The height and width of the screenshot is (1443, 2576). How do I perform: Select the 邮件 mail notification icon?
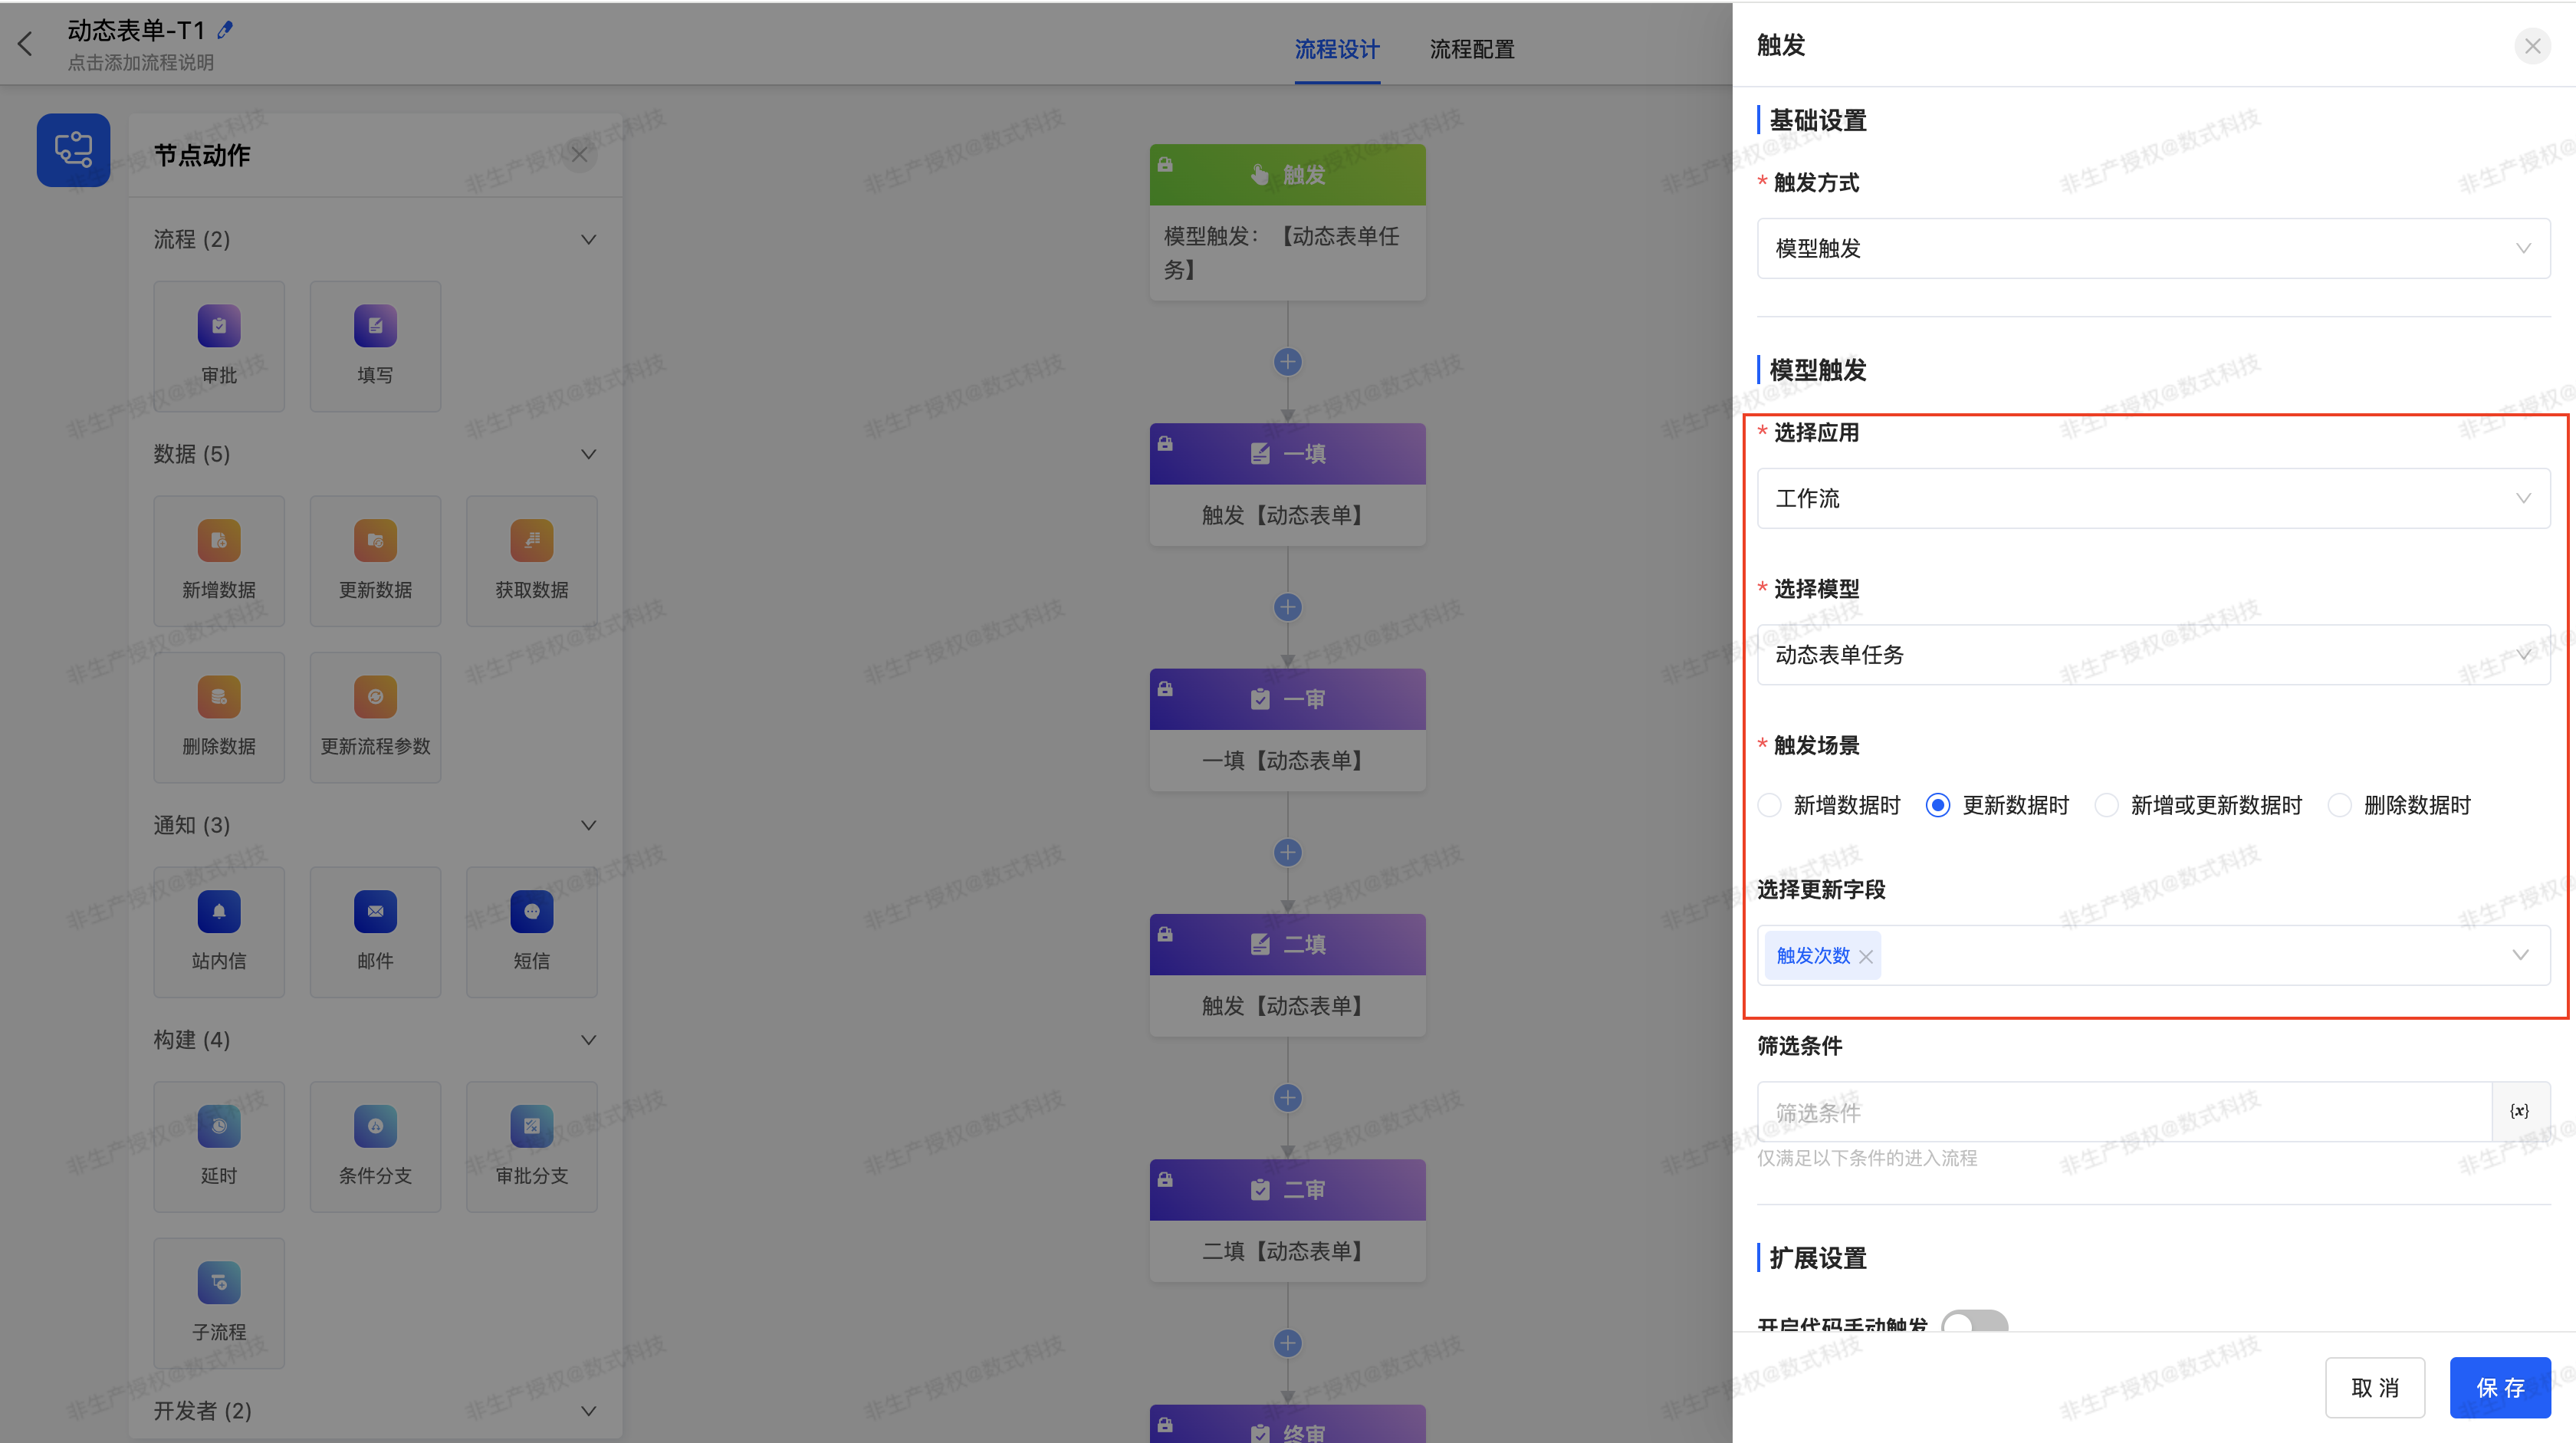pyautogui.click(x=375, y=912)
